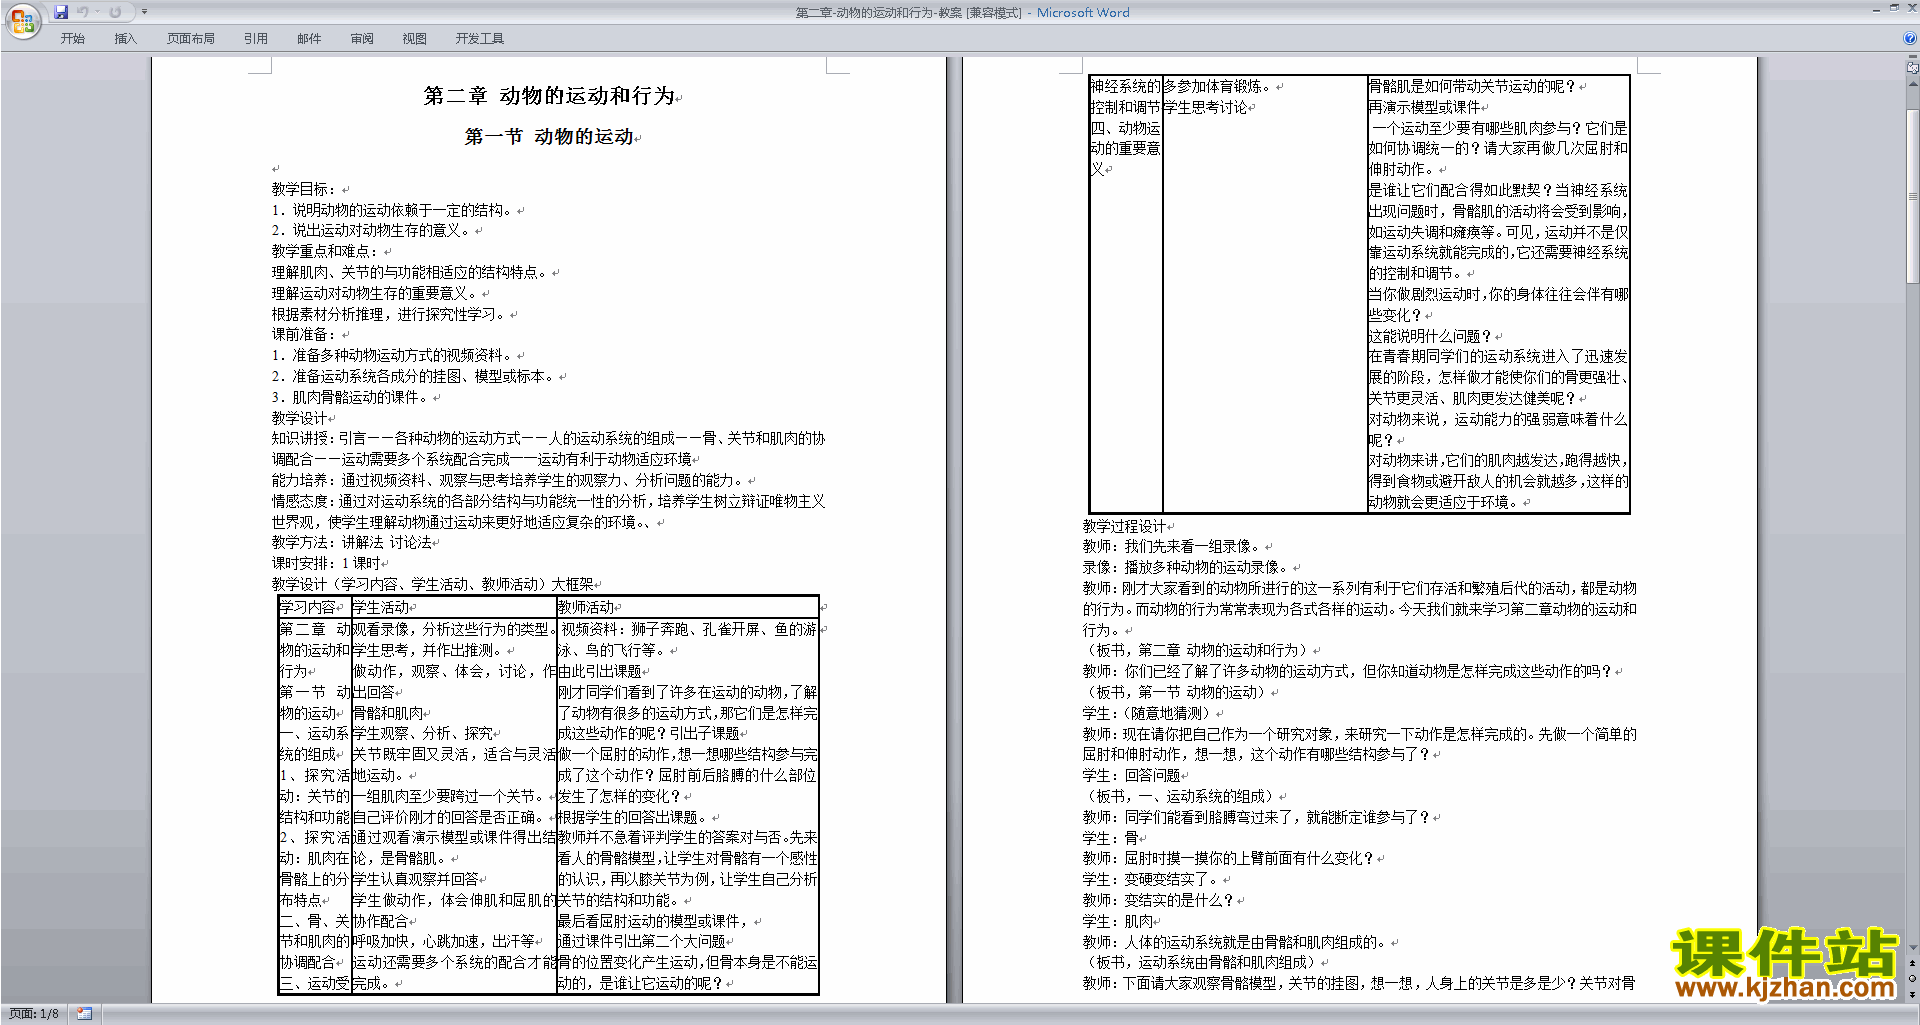Image resolution: width=1920 pixels, height=1025 pixels.
Task: Click the table cell 多参加体育锻炼 on page two
Action: click(x=1218, y=86)
